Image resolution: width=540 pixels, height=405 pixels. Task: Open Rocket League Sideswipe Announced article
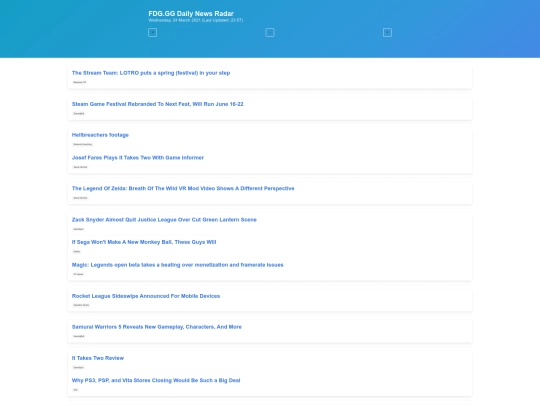146,296
